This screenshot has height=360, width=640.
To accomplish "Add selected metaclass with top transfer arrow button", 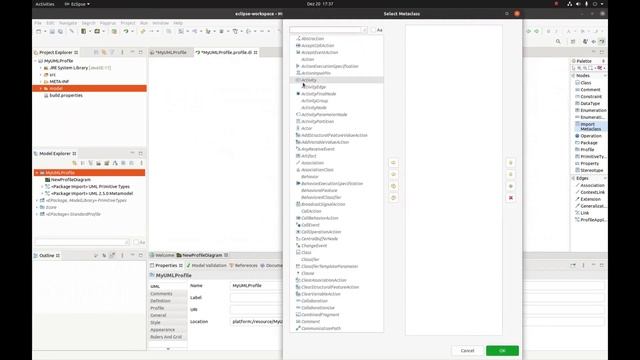I will (x=393, y=163).
